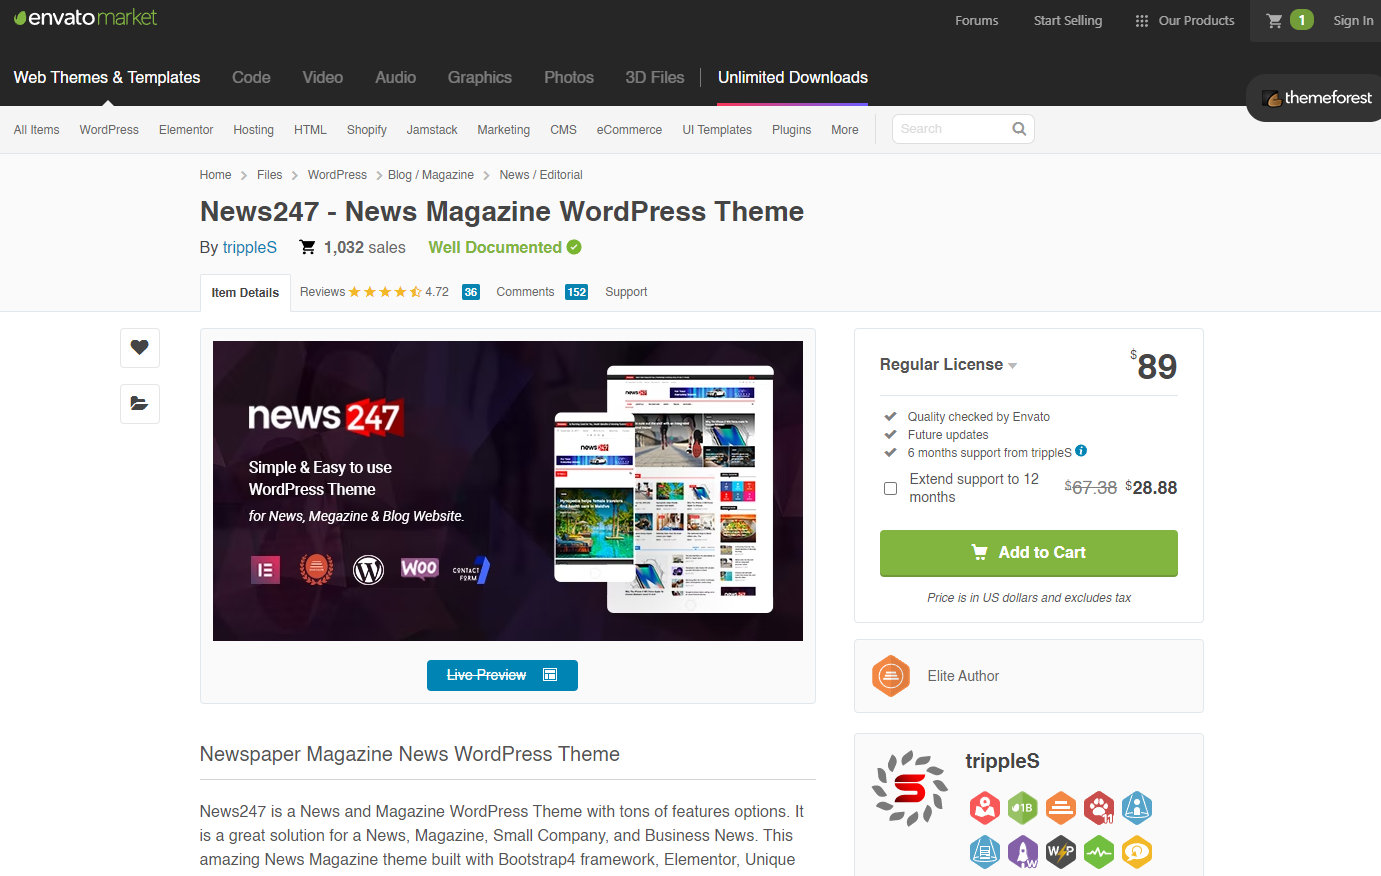Screen dimensions: 1381x876
Task: Click the Live Preview button
Action: coord(502,675)
